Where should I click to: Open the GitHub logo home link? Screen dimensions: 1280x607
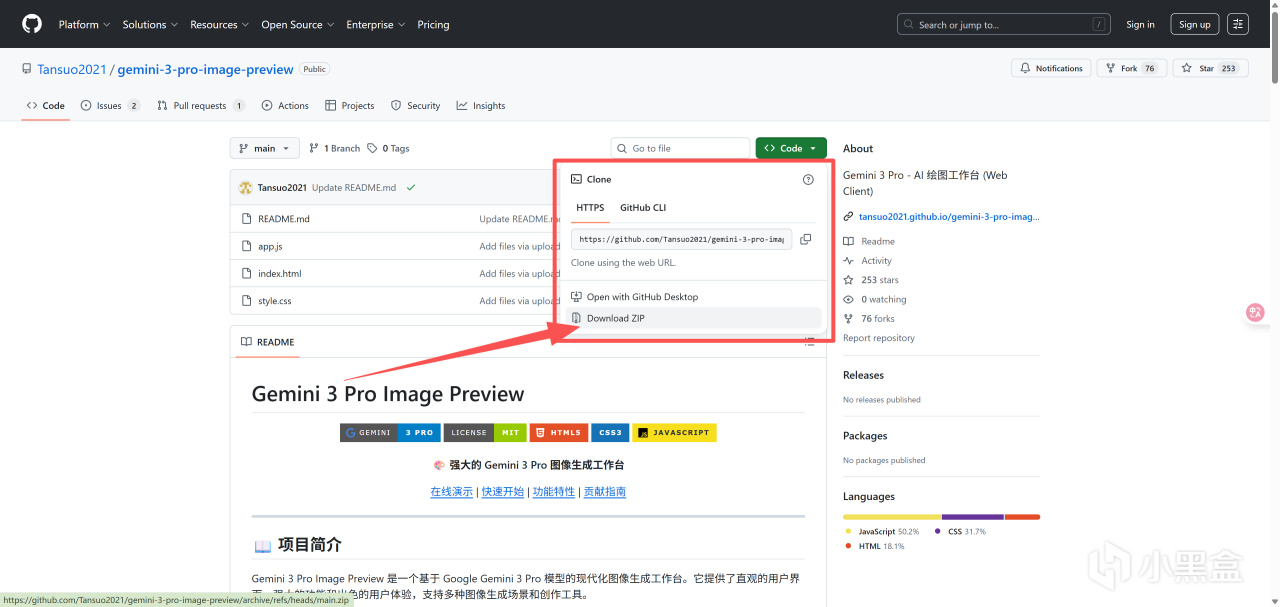[x=32, y=24]
